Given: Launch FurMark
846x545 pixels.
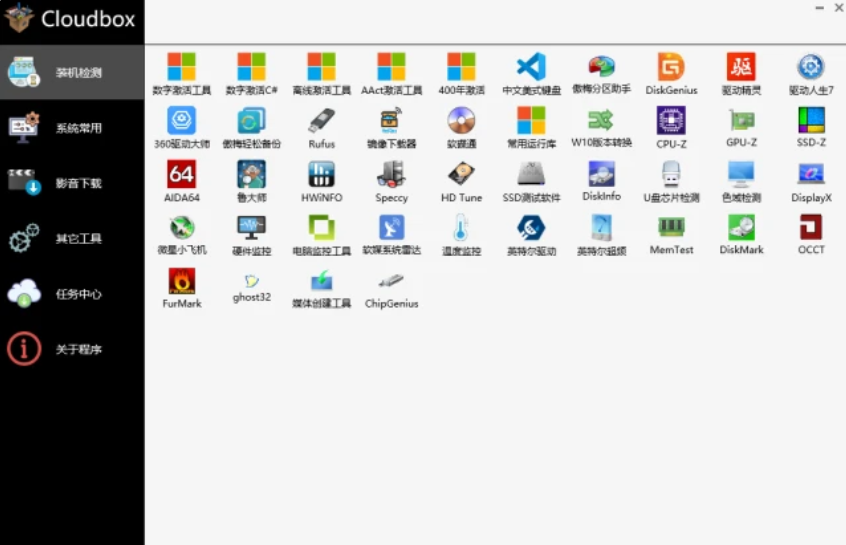Looking at the screenshot, I should coord(181,288).
